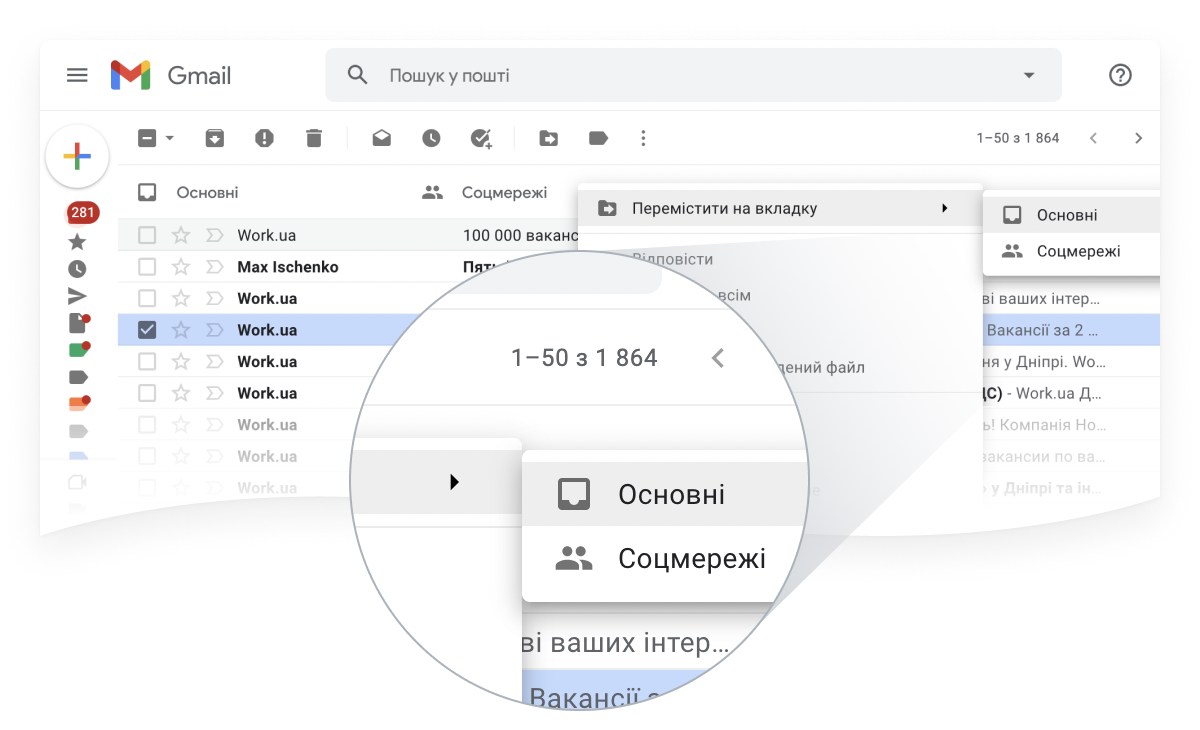This screenshot has height=730, width=1200.
Task: Click the Move to folder toolbar icon
Action: [x=549, y=138]
